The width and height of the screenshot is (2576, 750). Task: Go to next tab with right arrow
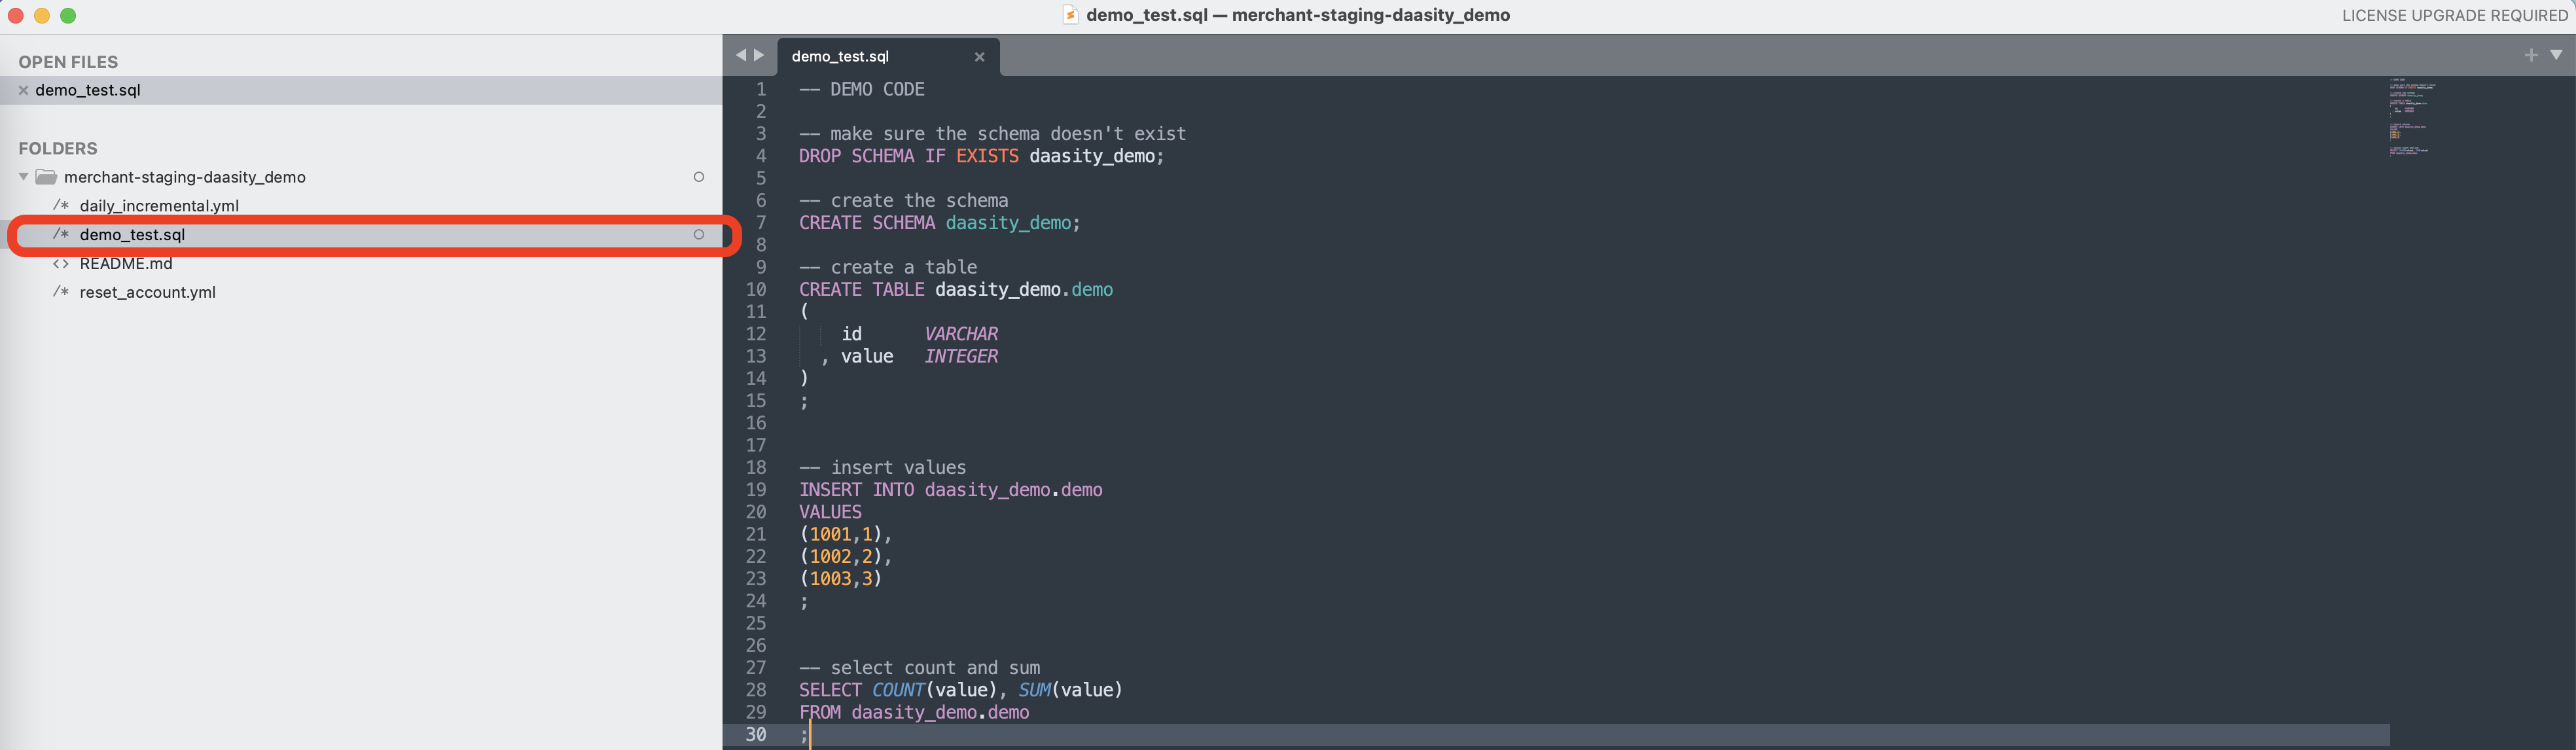click(x=759, y=55)
